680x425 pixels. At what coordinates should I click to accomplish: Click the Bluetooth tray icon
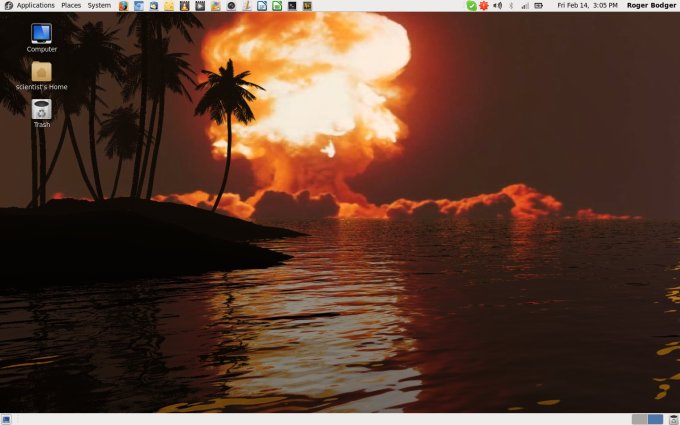click(x=511, y=6)
